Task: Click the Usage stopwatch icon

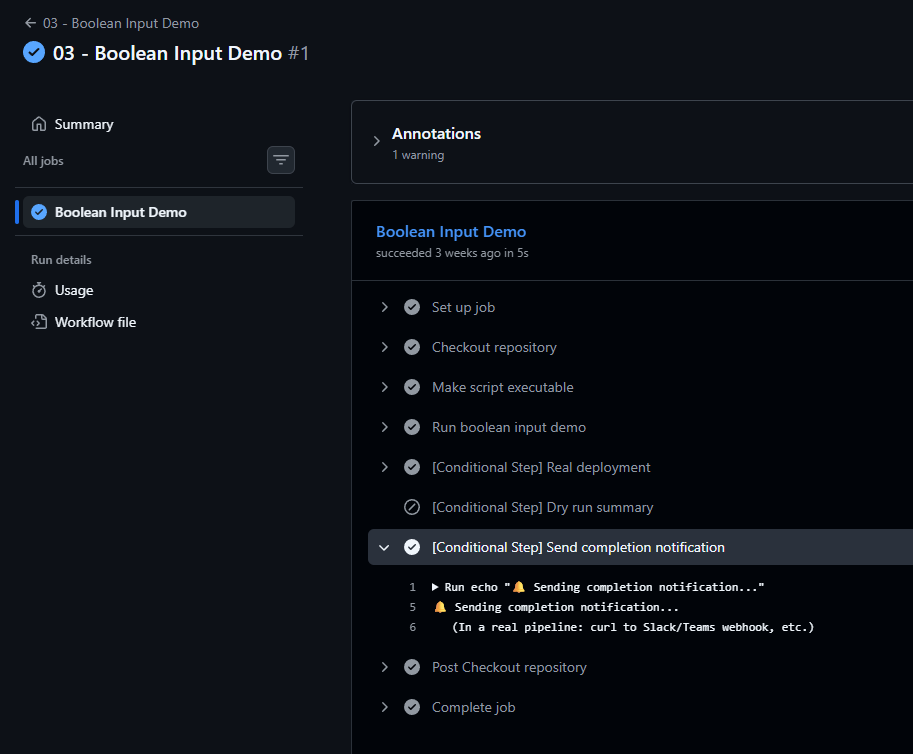Action: [39, 290]
